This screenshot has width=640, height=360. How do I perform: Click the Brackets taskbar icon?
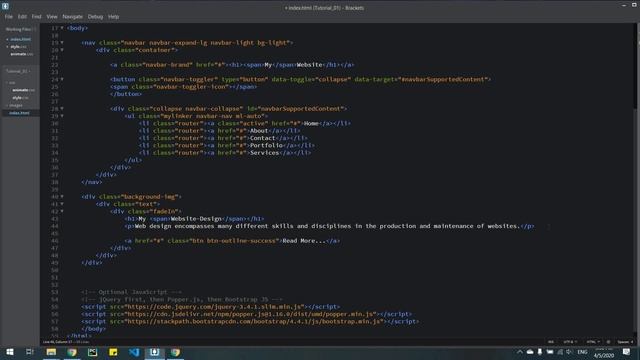click(154, 352)
